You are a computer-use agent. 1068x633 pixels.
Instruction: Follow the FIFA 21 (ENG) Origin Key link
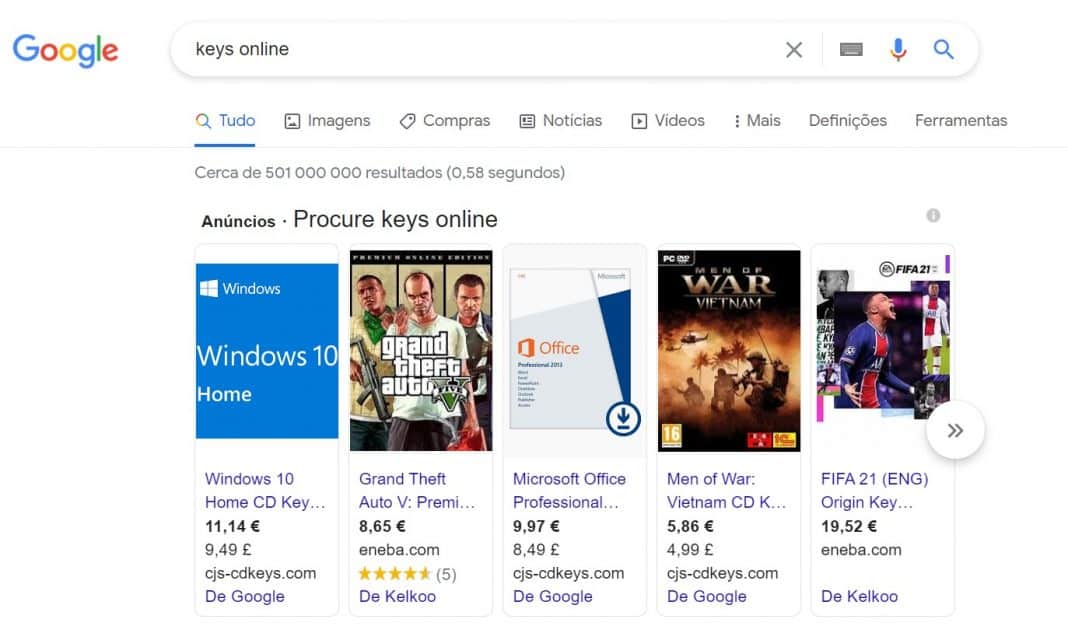coord(875,491)
